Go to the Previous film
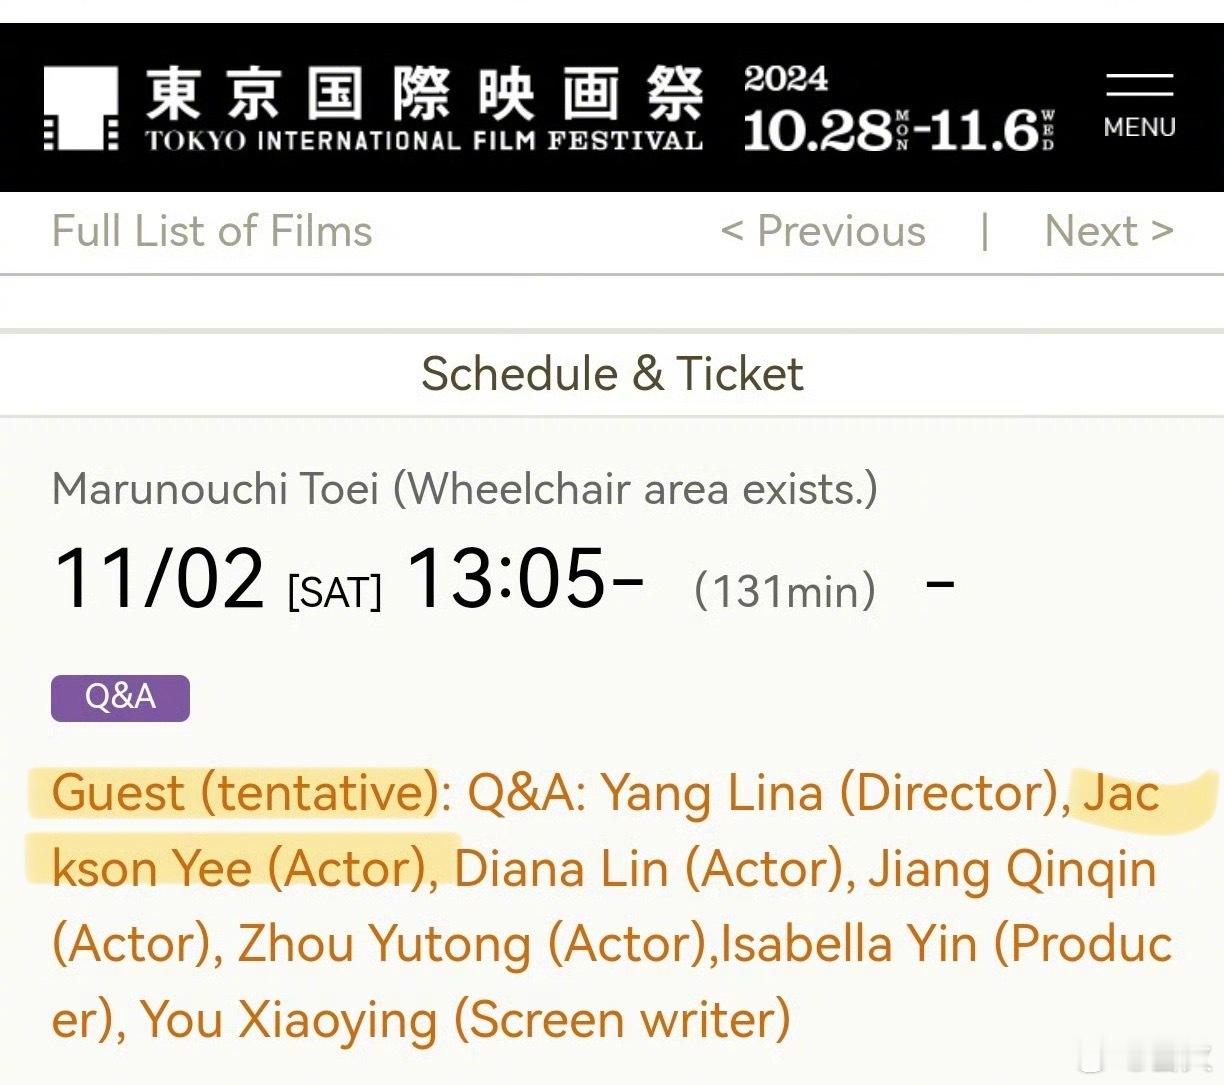The image size is (1224, 1085). point(823,232)
